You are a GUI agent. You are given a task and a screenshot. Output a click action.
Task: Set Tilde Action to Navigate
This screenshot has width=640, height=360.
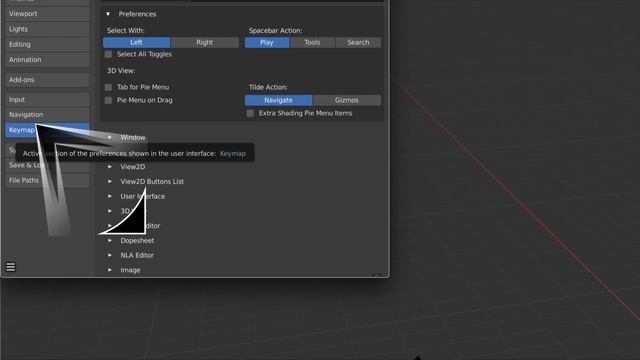click(x=278, y=100)
